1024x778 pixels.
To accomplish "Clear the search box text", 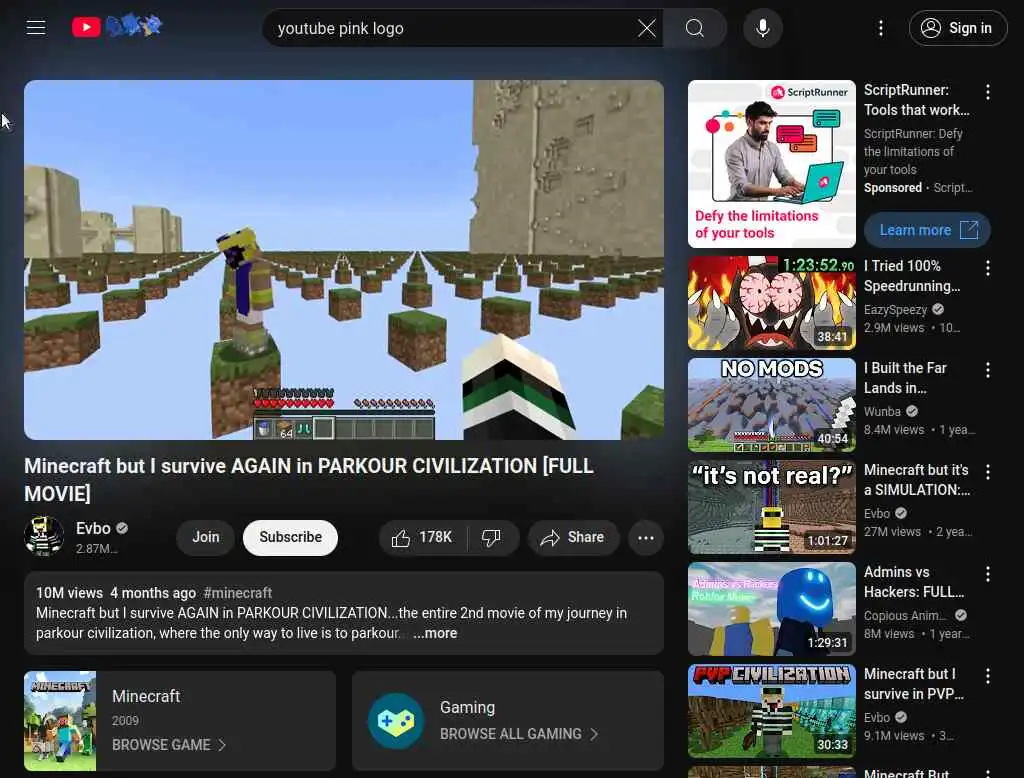I will click(x=647, y=28).
